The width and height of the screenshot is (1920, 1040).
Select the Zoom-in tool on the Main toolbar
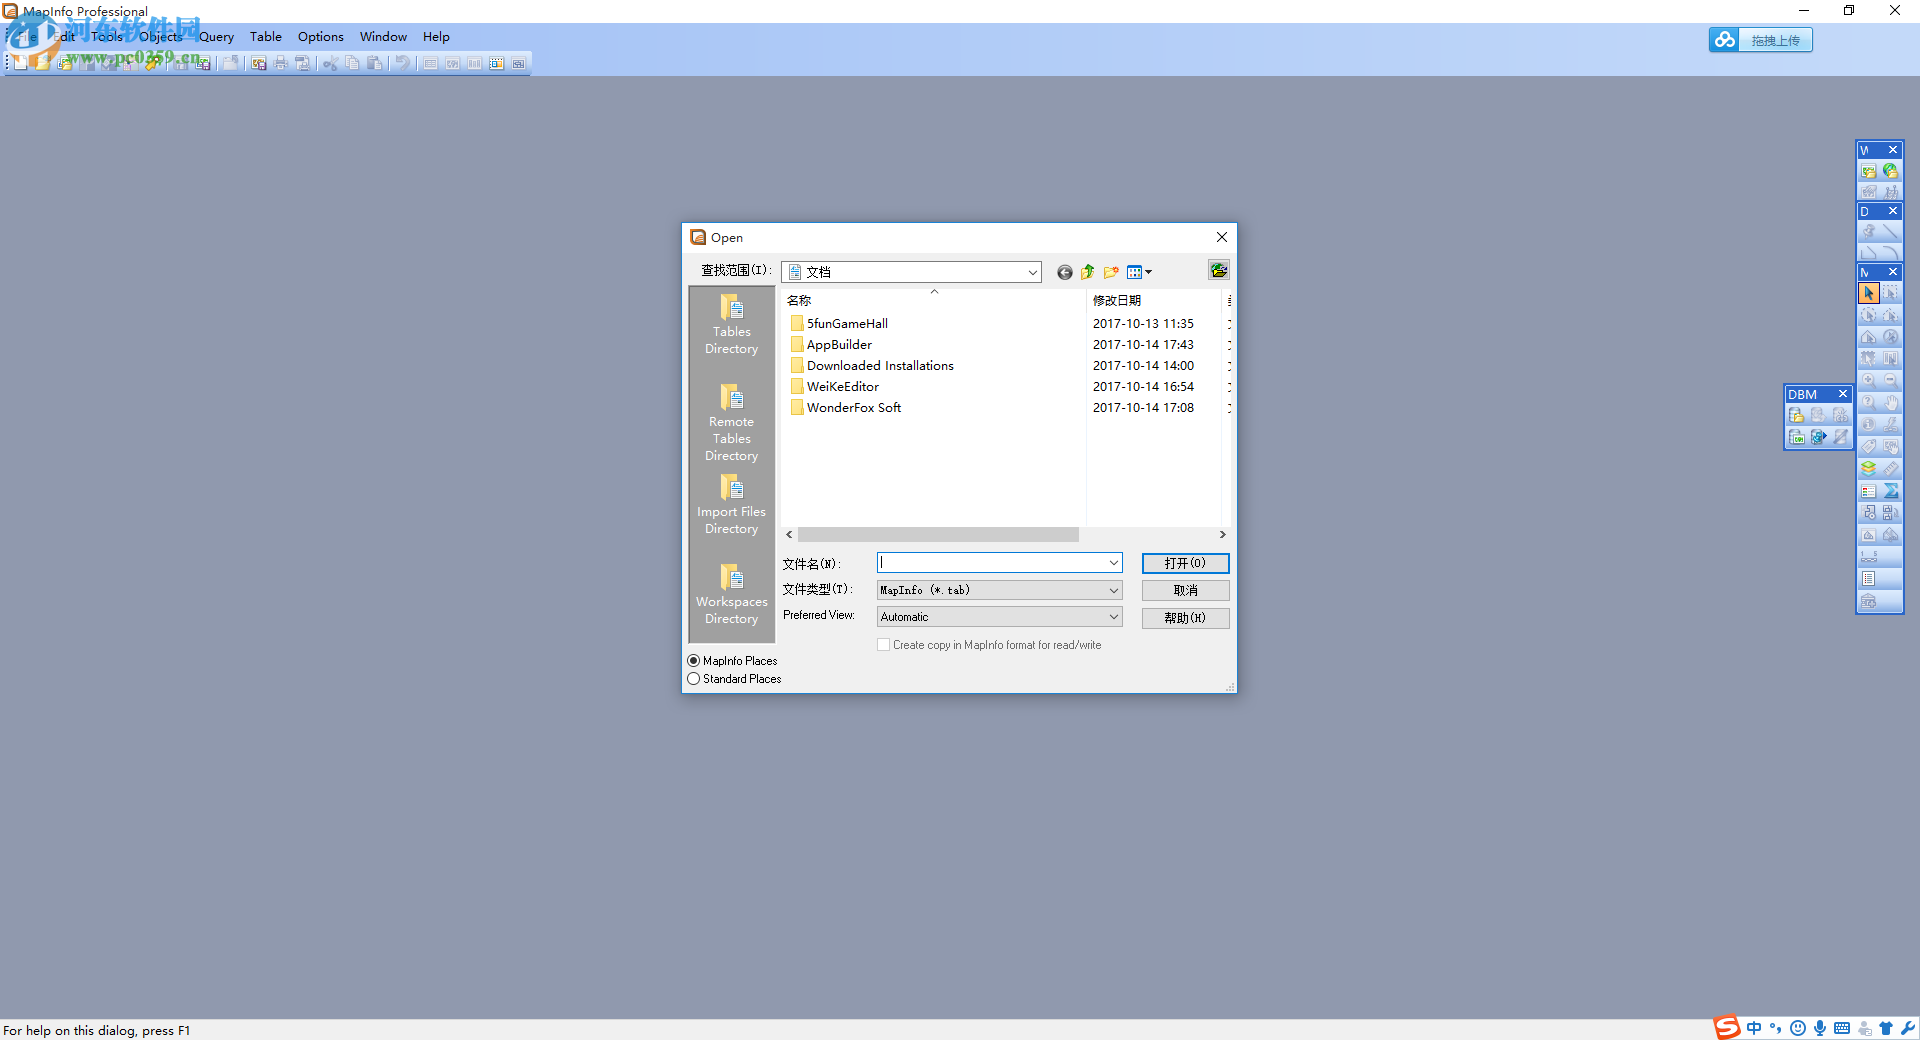(x=1869, y=380)
